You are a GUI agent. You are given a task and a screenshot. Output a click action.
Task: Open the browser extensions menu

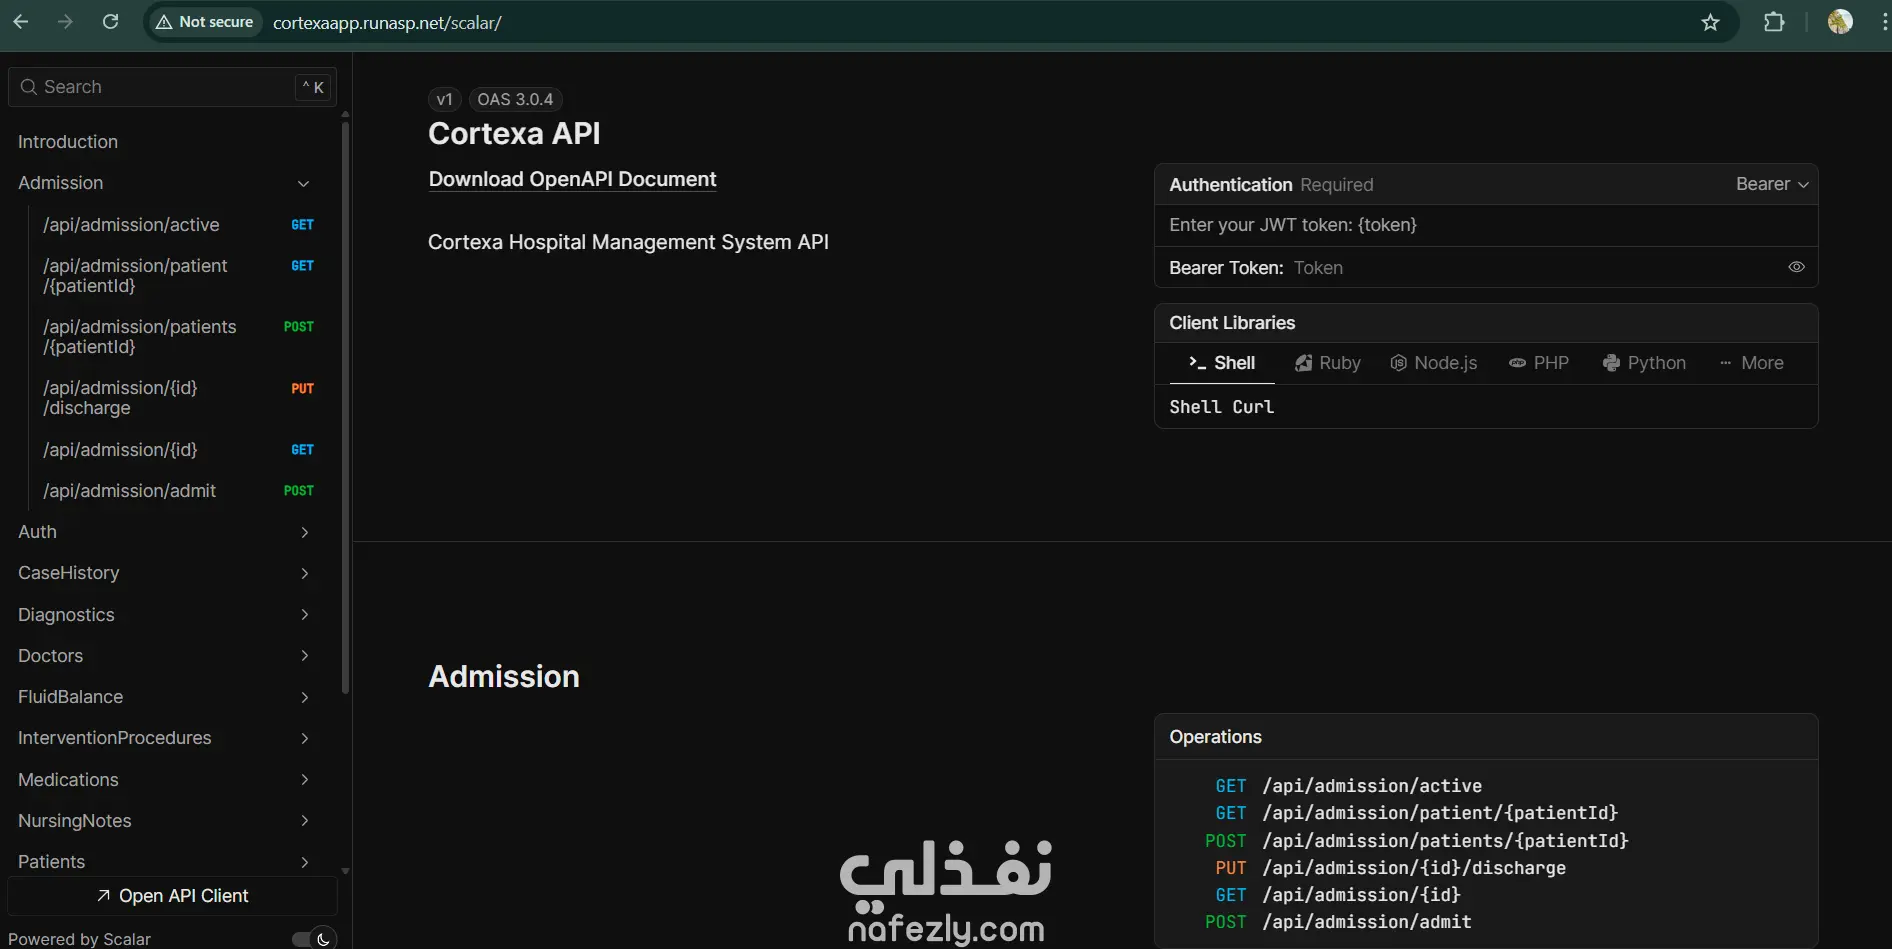click(1774, 22)
